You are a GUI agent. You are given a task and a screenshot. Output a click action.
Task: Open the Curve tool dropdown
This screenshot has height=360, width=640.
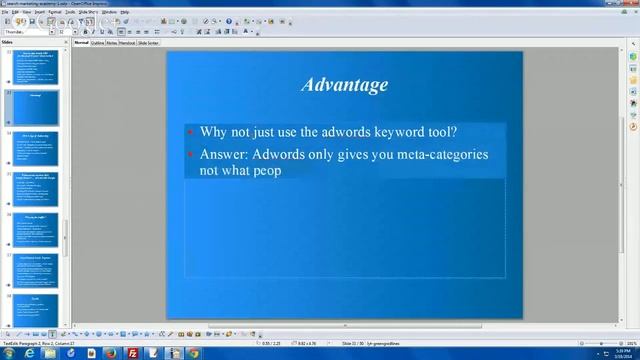[69, 334]
